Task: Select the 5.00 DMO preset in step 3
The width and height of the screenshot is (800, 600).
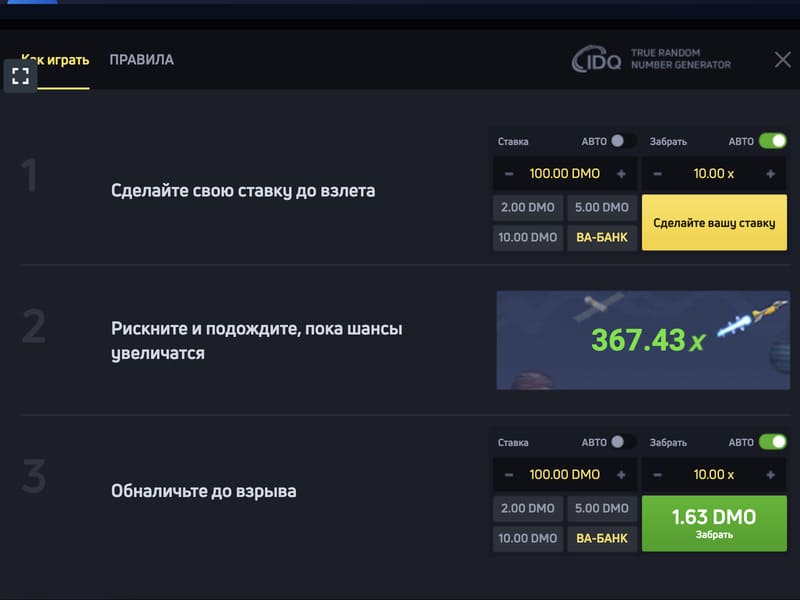Action: [x=602, y=508]
